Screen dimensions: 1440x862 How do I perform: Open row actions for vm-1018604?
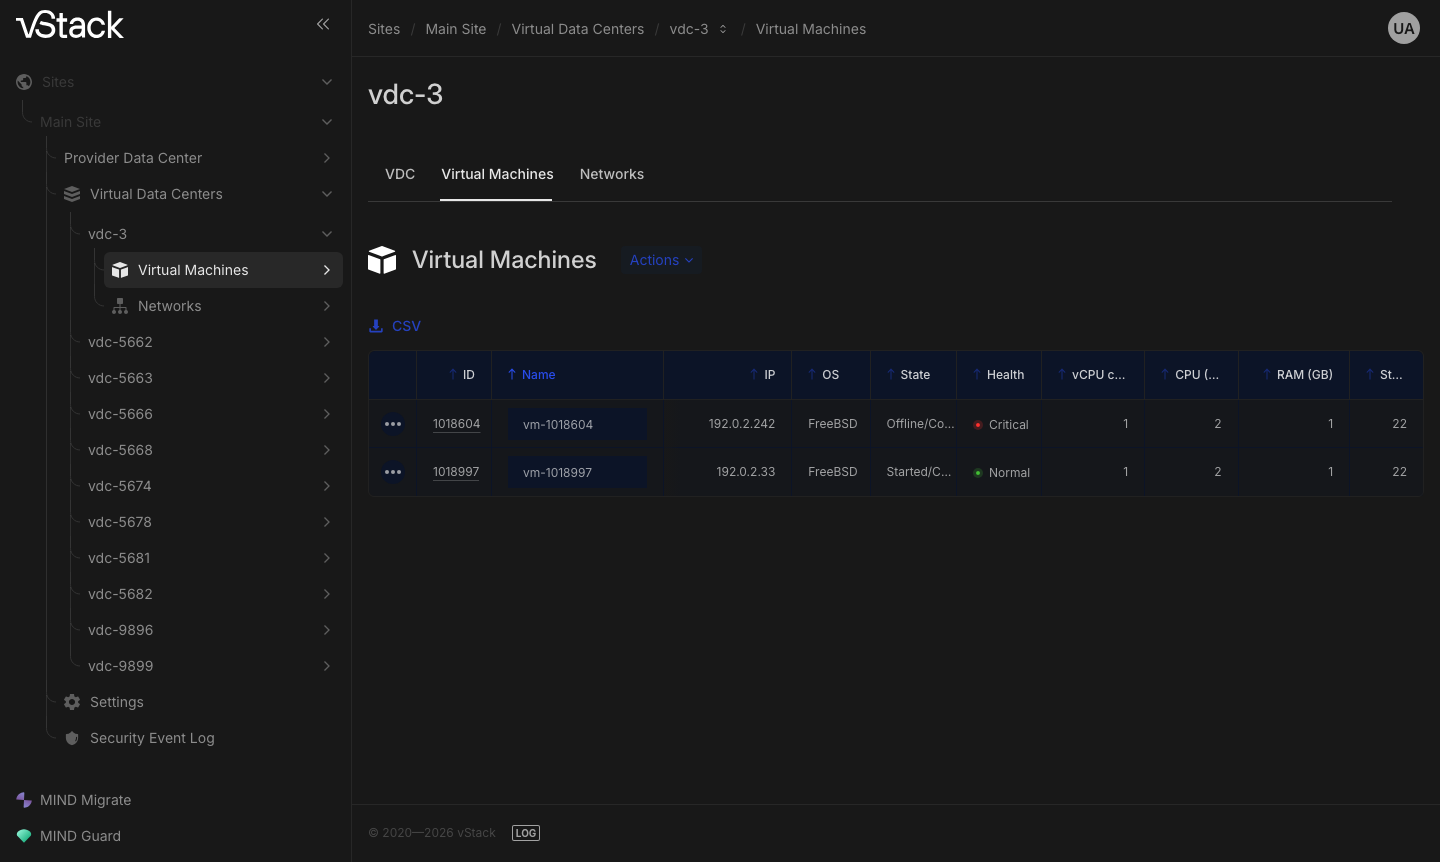pyautogui.click(x=393, y=424)
